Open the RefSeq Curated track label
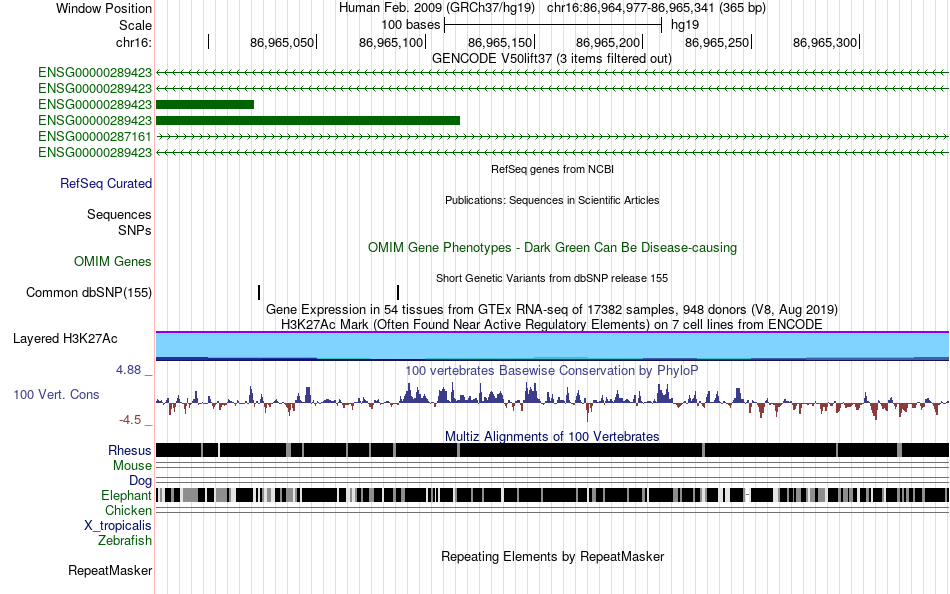 [x=106, y=183]
